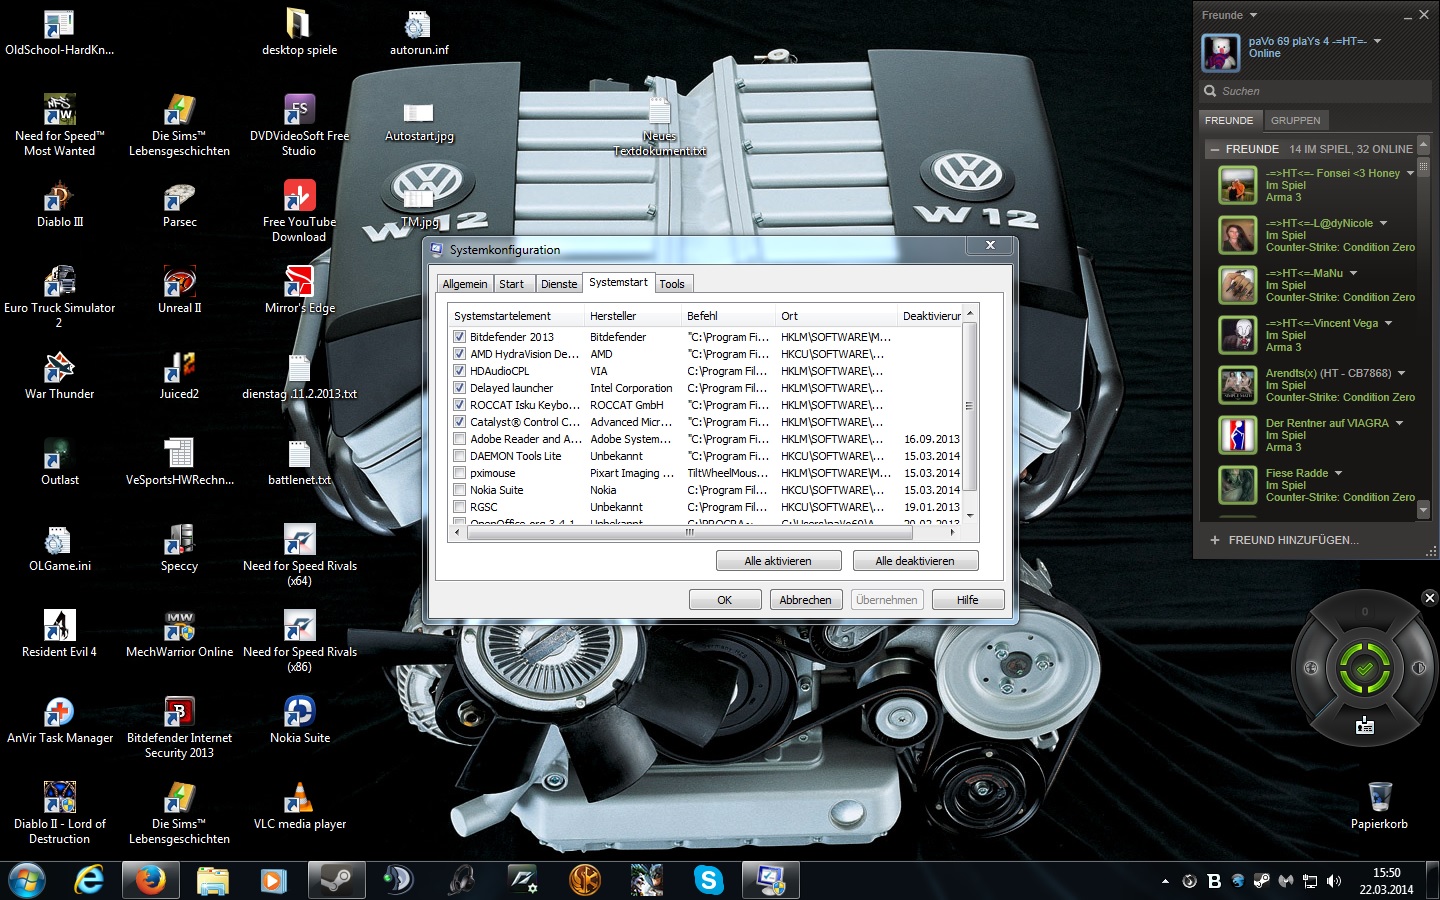Viewport: 1440px width, 900px height.
Task: Click the Skype taskbar icon
Action: click(708, 880)
